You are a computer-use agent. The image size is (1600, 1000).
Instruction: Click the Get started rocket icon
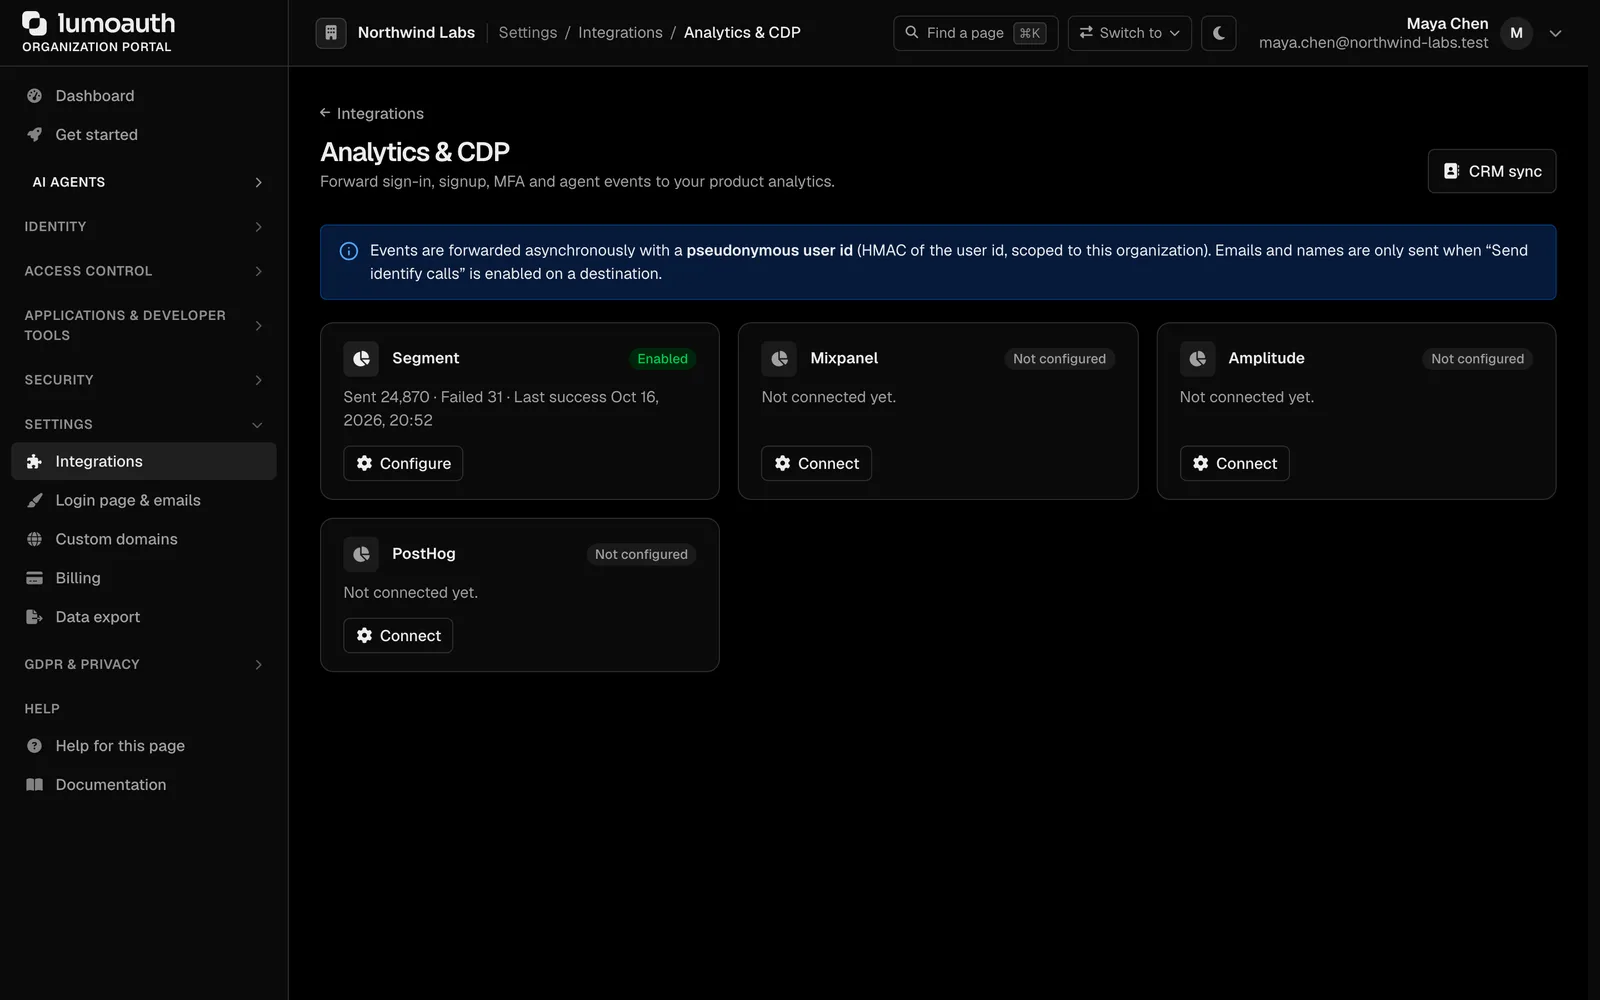coord(35,135)
